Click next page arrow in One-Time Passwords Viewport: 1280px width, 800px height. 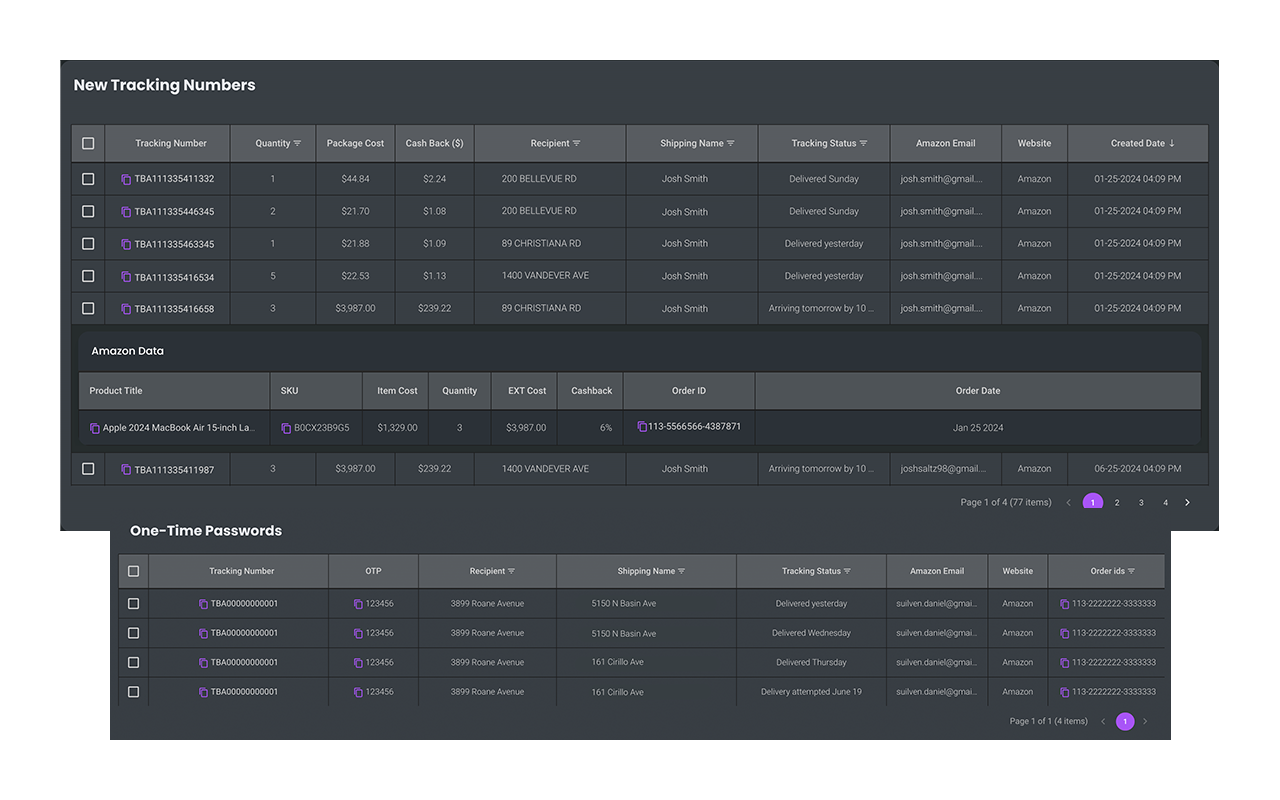click(x=1145, y=721)
